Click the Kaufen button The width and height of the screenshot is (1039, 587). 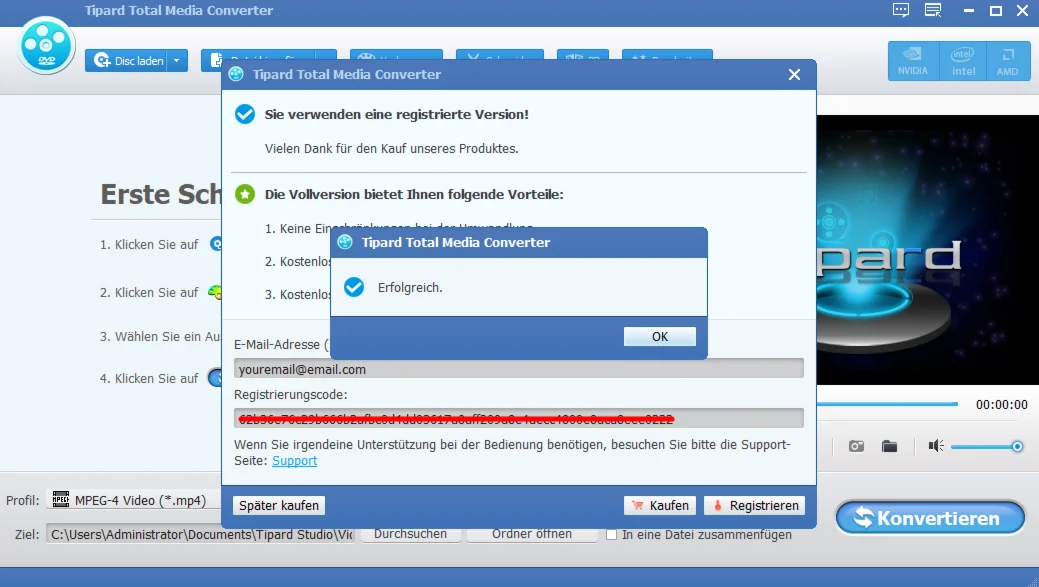tap(660, 506)
